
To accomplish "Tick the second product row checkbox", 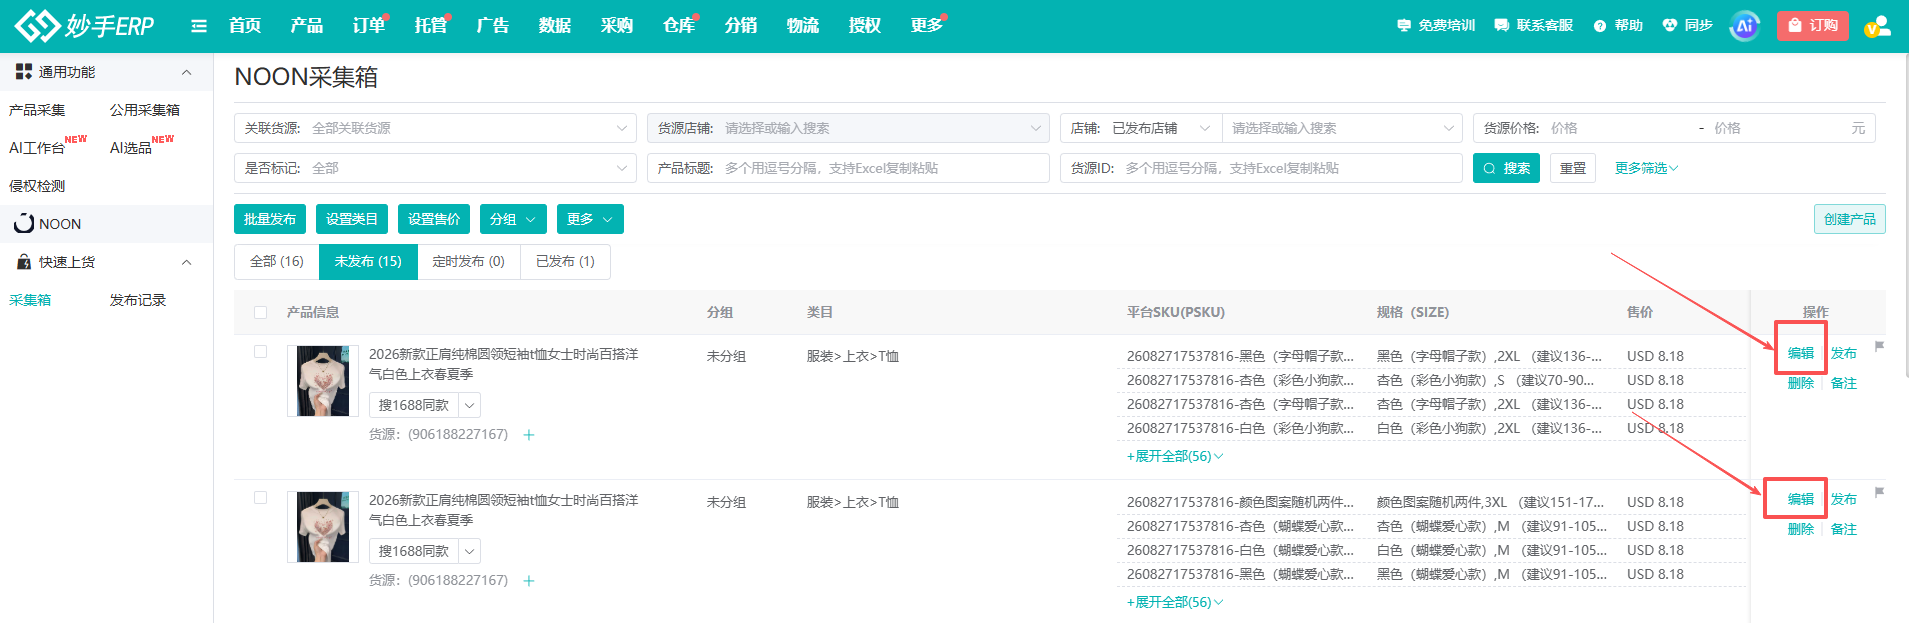I will click(261, 498).
